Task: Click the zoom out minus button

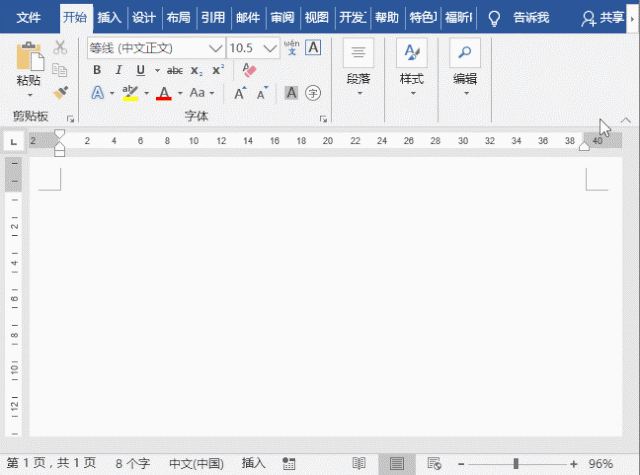Action: click(461, 464)
